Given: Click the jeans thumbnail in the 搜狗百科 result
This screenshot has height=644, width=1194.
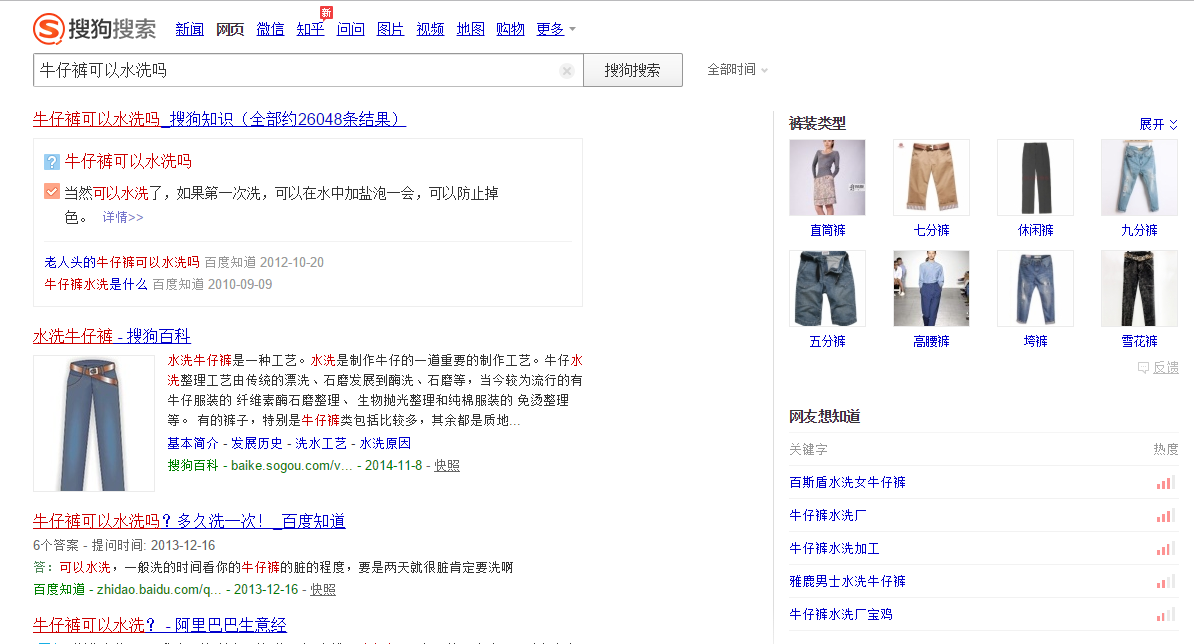Looking at the screenshot, I should (94, 423).
